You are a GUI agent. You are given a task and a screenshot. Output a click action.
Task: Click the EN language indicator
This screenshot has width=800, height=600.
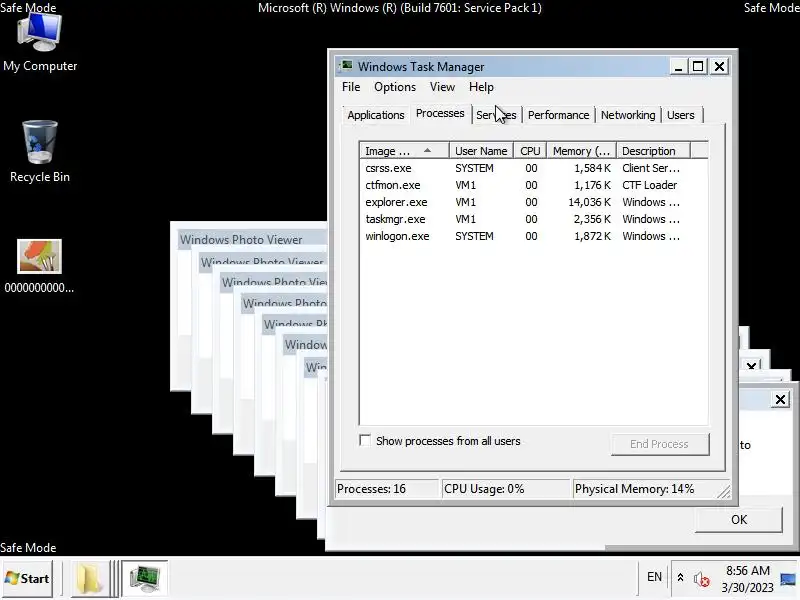pos(654,577)
